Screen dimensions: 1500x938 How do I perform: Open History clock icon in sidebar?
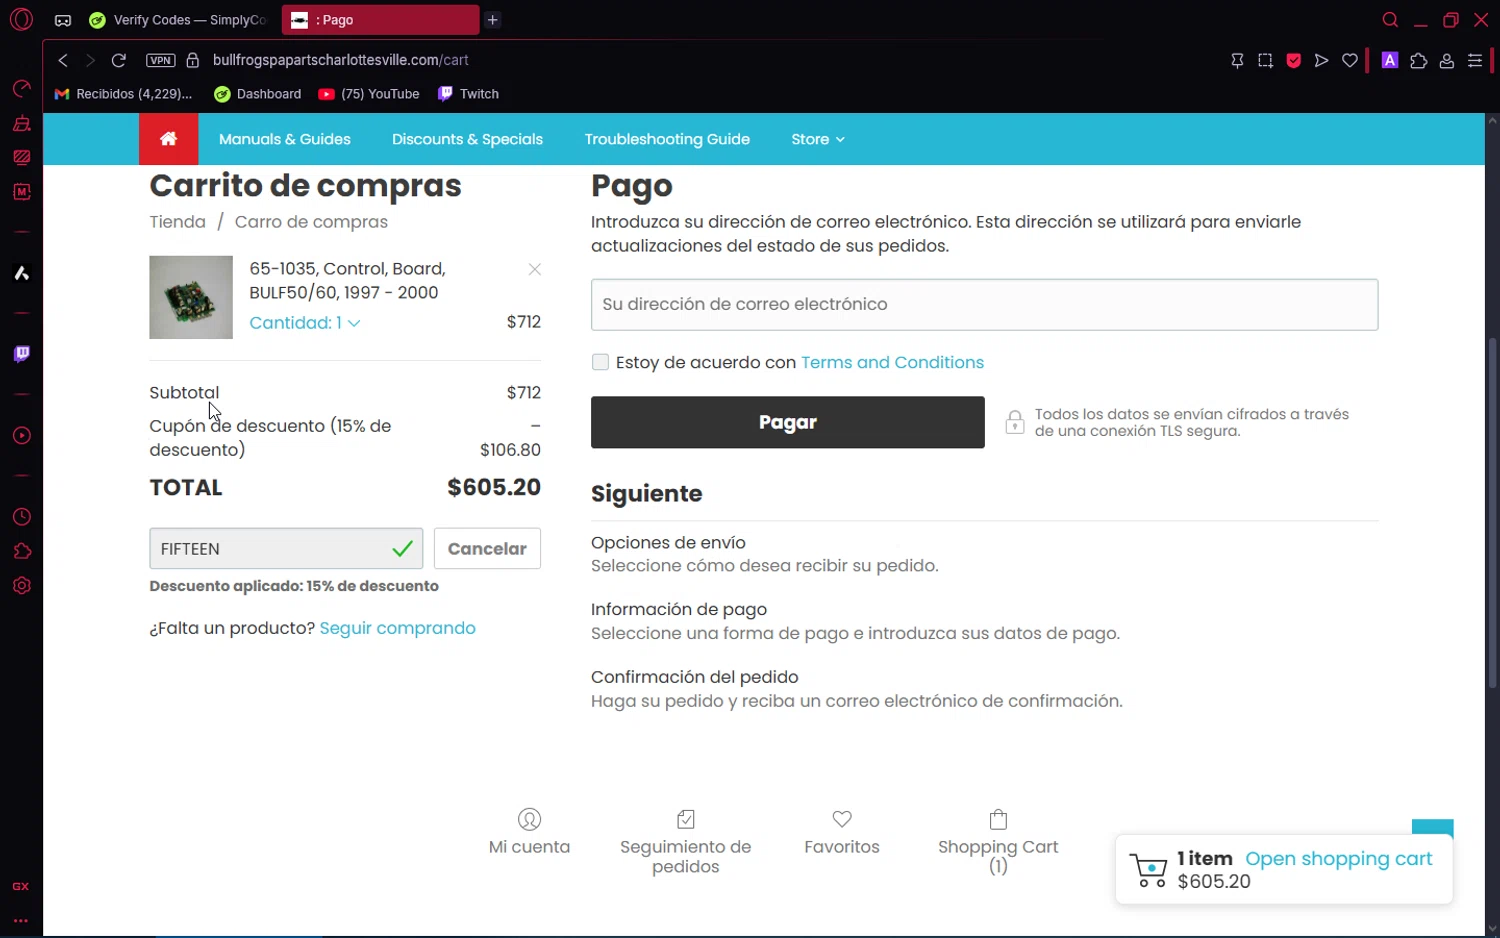21,517
